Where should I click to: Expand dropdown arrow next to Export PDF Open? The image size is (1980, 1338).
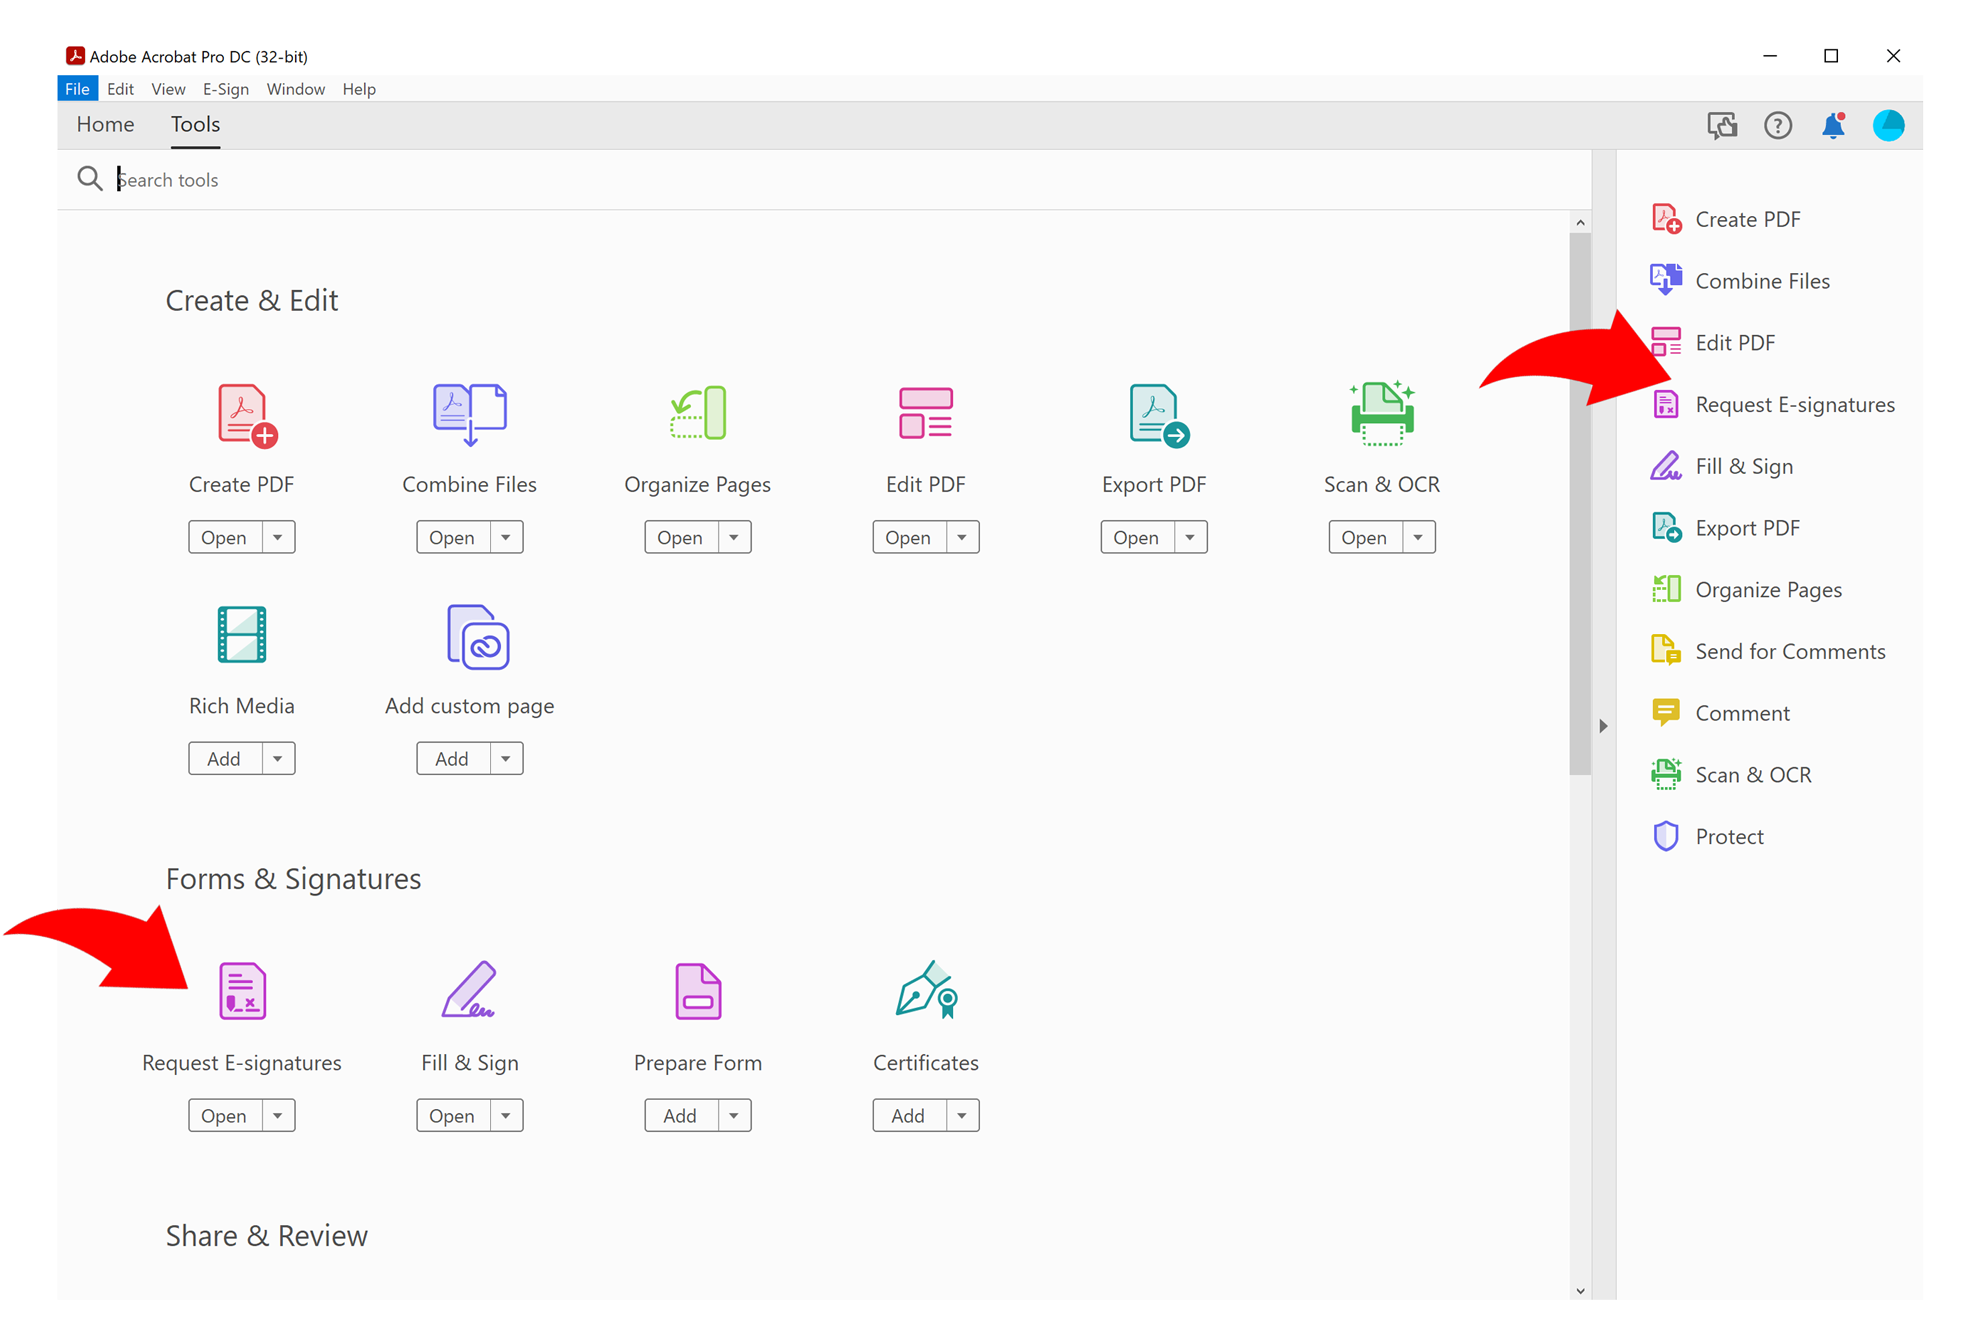1190,537
